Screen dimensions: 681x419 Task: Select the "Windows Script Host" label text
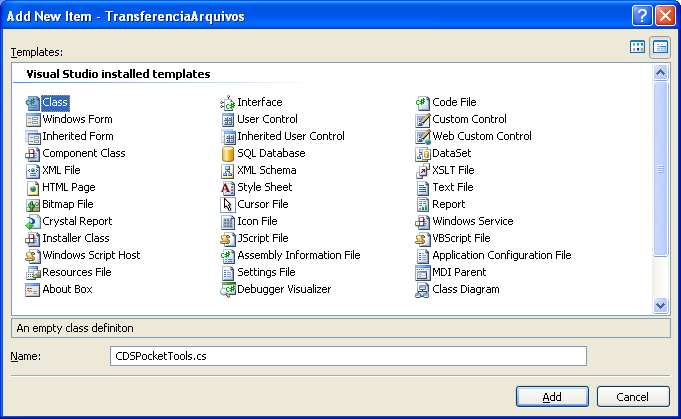91,255
